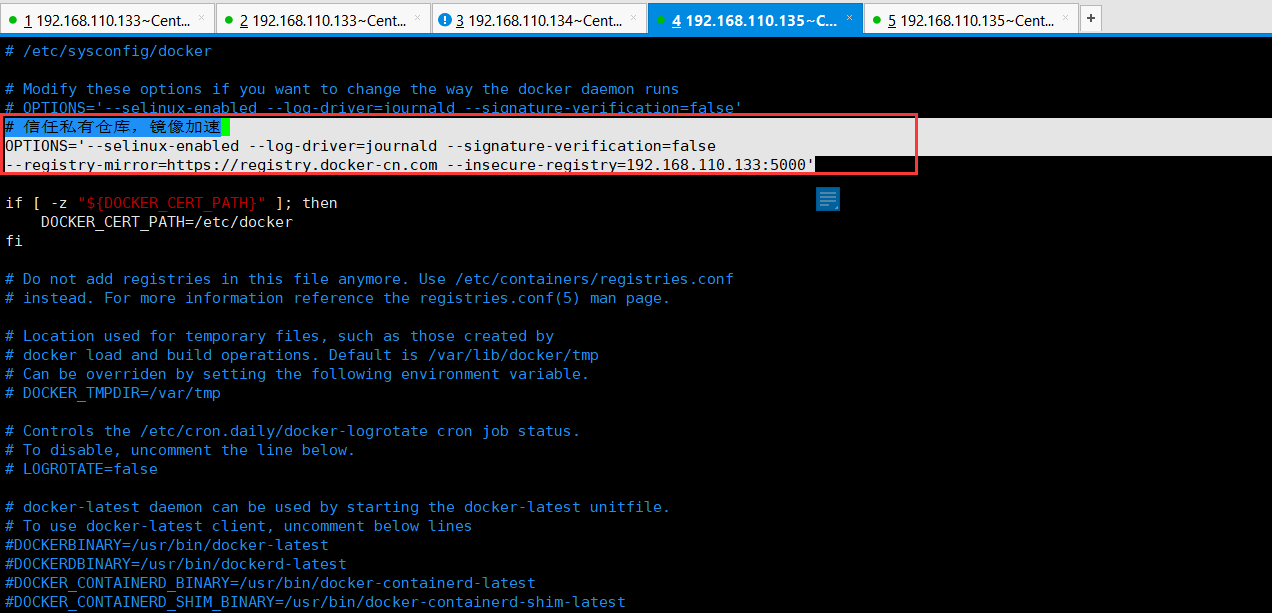
Task: Click 'docker load and build operations' line
Action: click(x=301, y=355)
